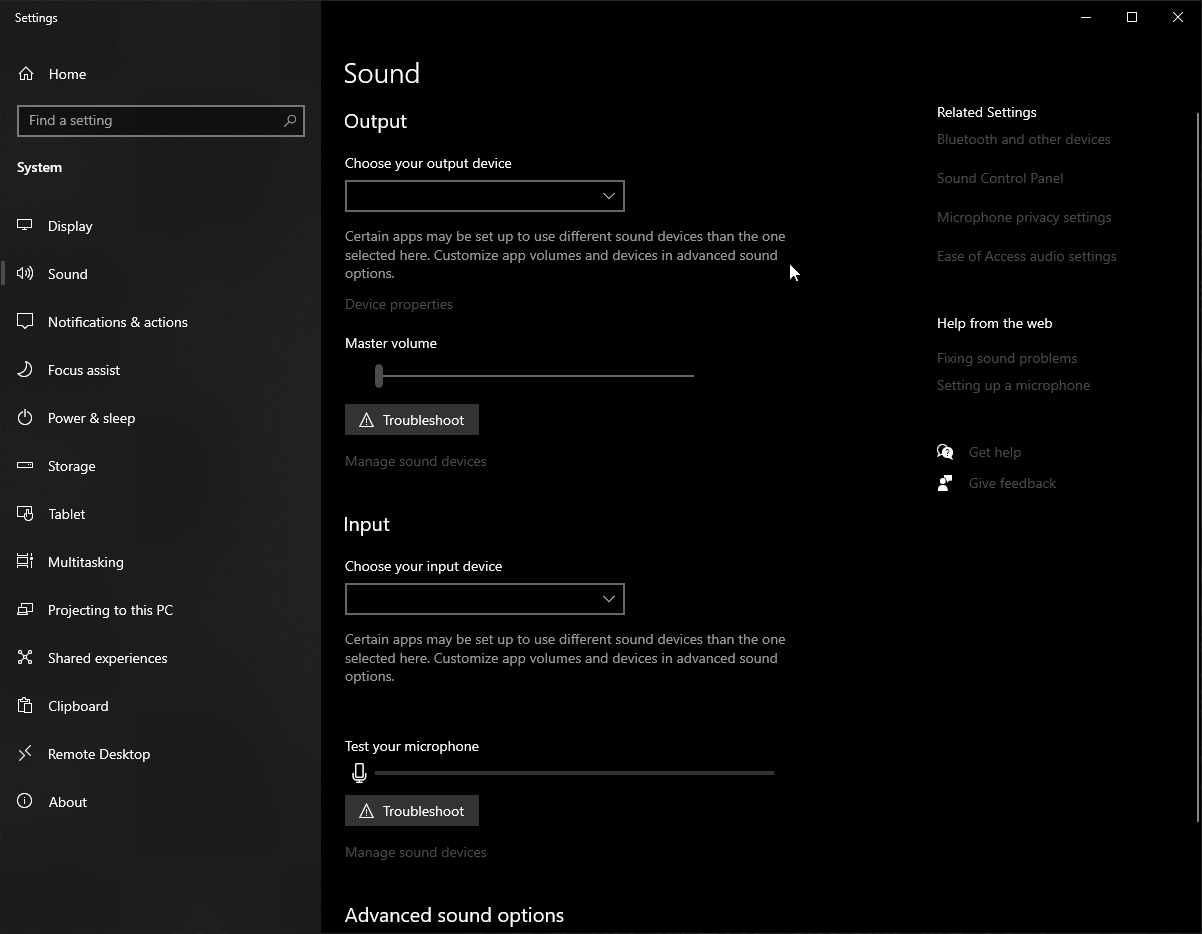The height and width of the screenshot is (934, 1202).
Task: Open the Sound Control Panel link
Action: [x=1000, y=178]
